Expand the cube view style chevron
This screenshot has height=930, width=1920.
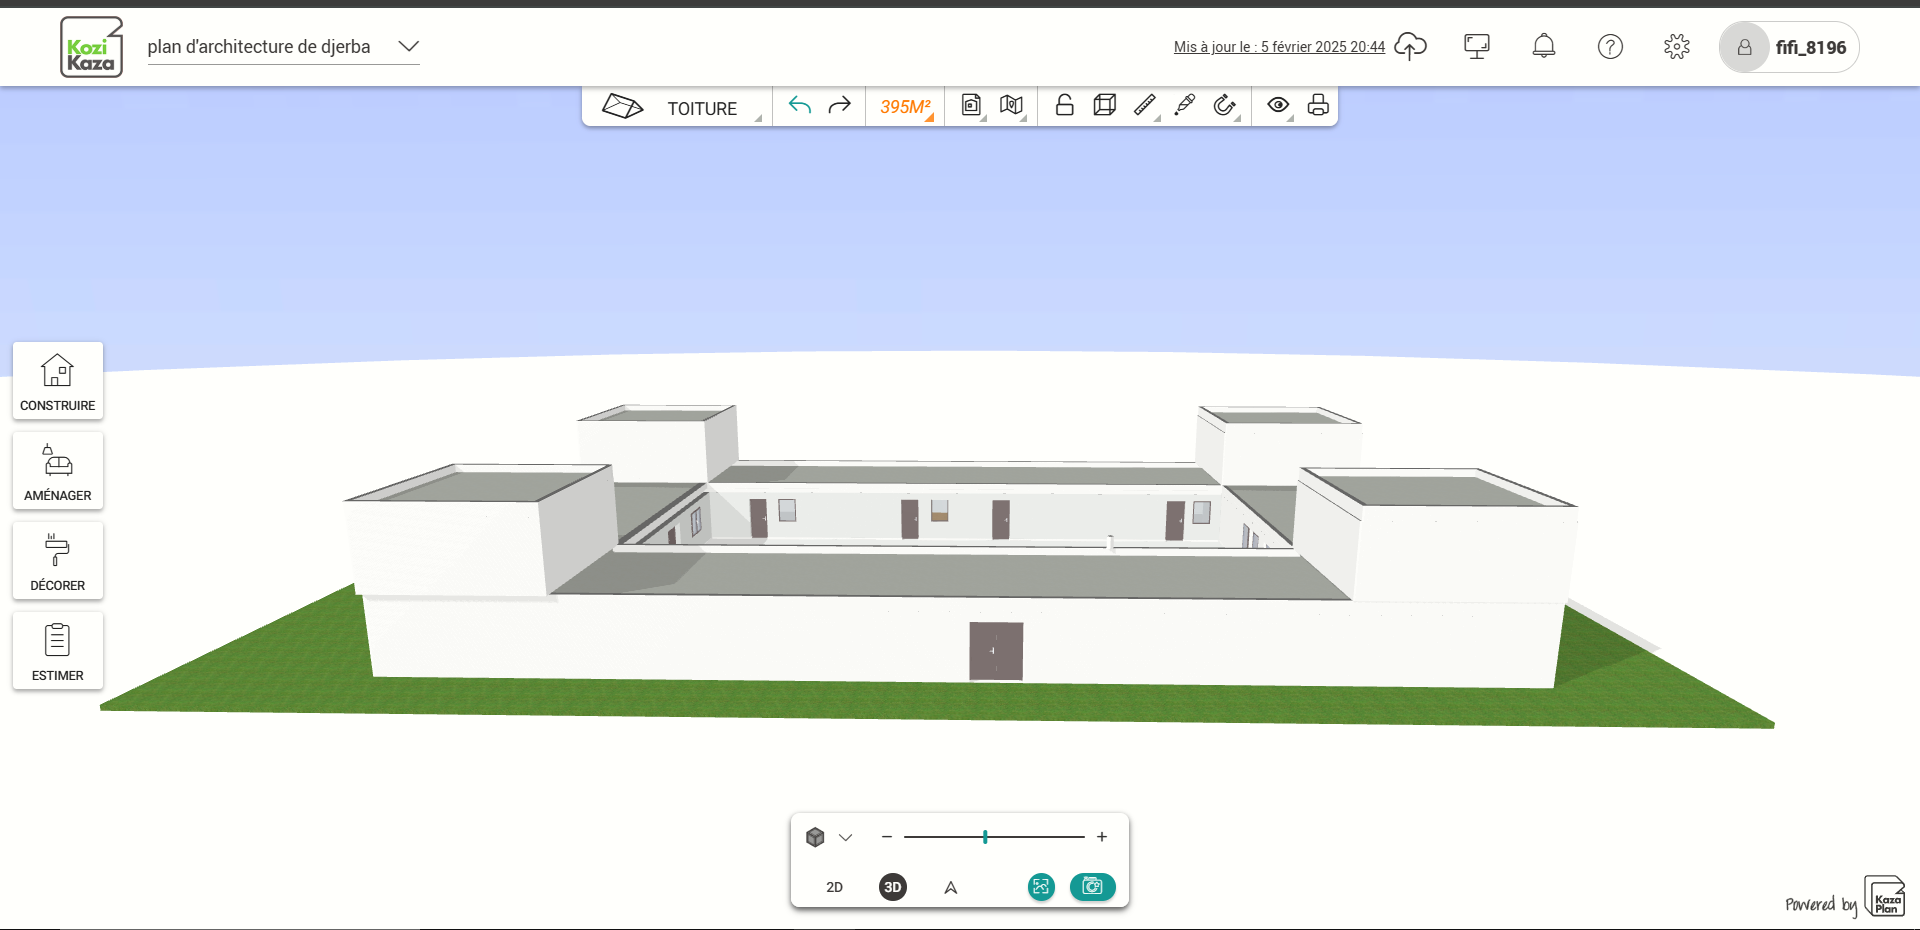click(845, 838)
